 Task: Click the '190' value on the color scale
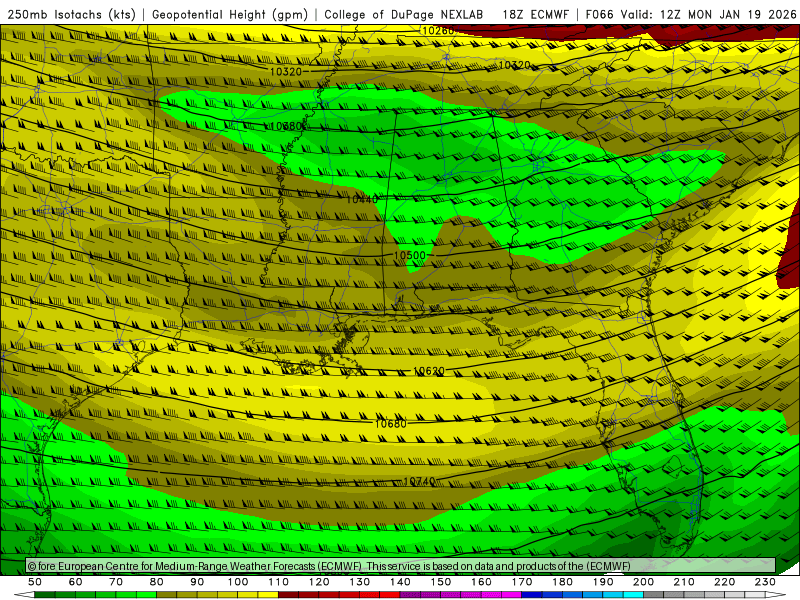(603, 582)
